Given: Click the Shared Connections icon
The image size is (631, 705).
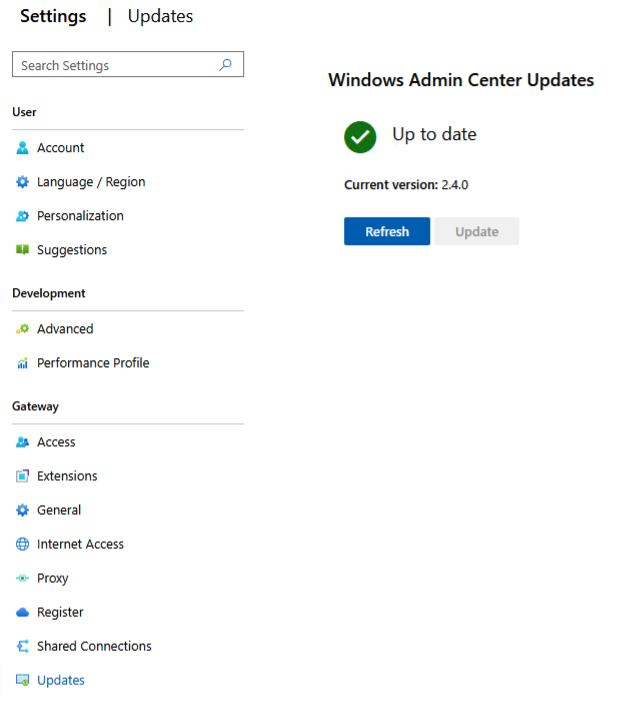Looking at the screenshot, I should (x=23, y=646).
